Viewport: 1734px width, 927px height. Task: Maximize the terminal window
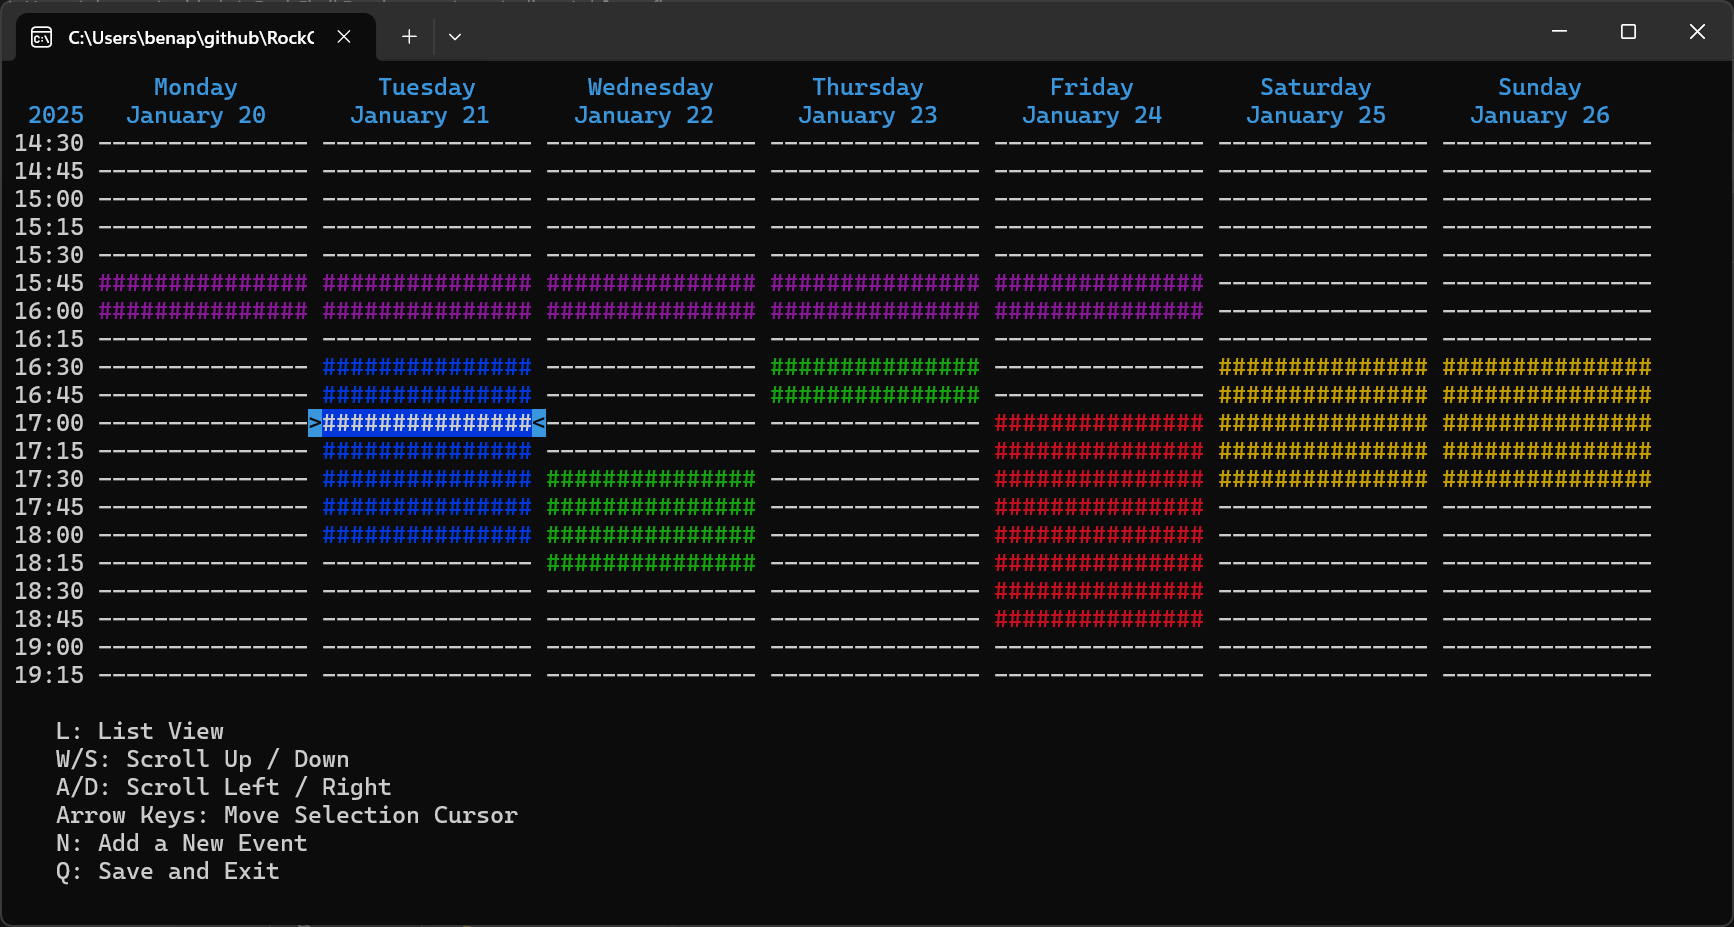click(x=1628, y=32)
